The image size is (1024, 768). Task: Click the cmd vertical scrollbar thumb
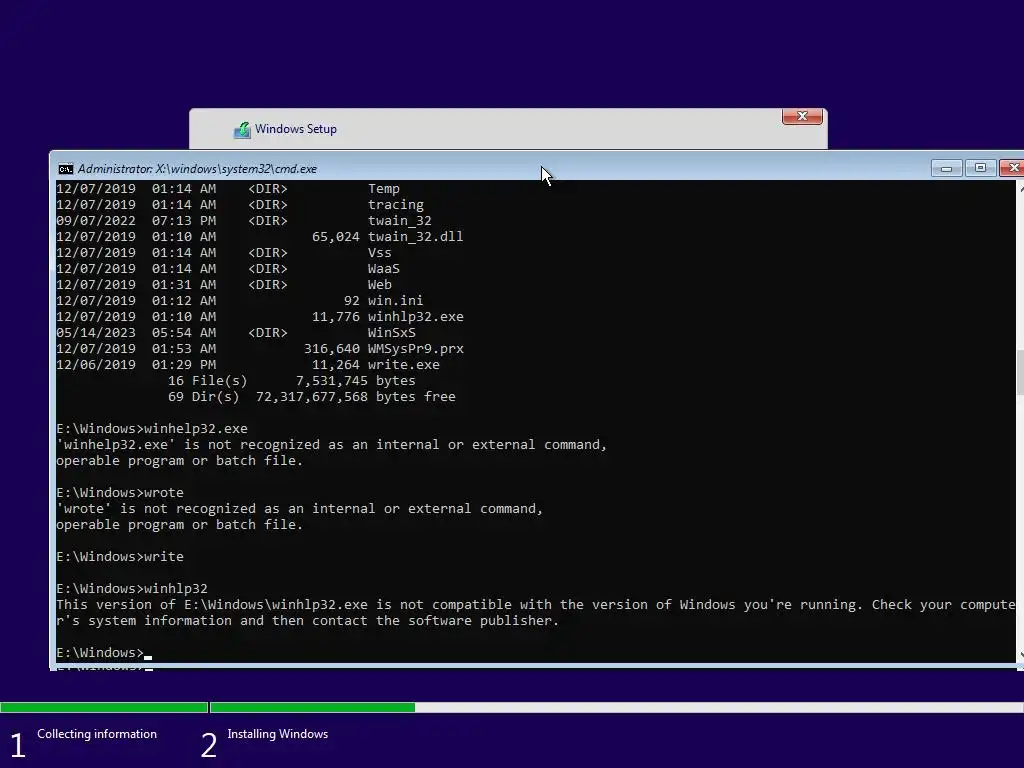tap(1020, 372)
